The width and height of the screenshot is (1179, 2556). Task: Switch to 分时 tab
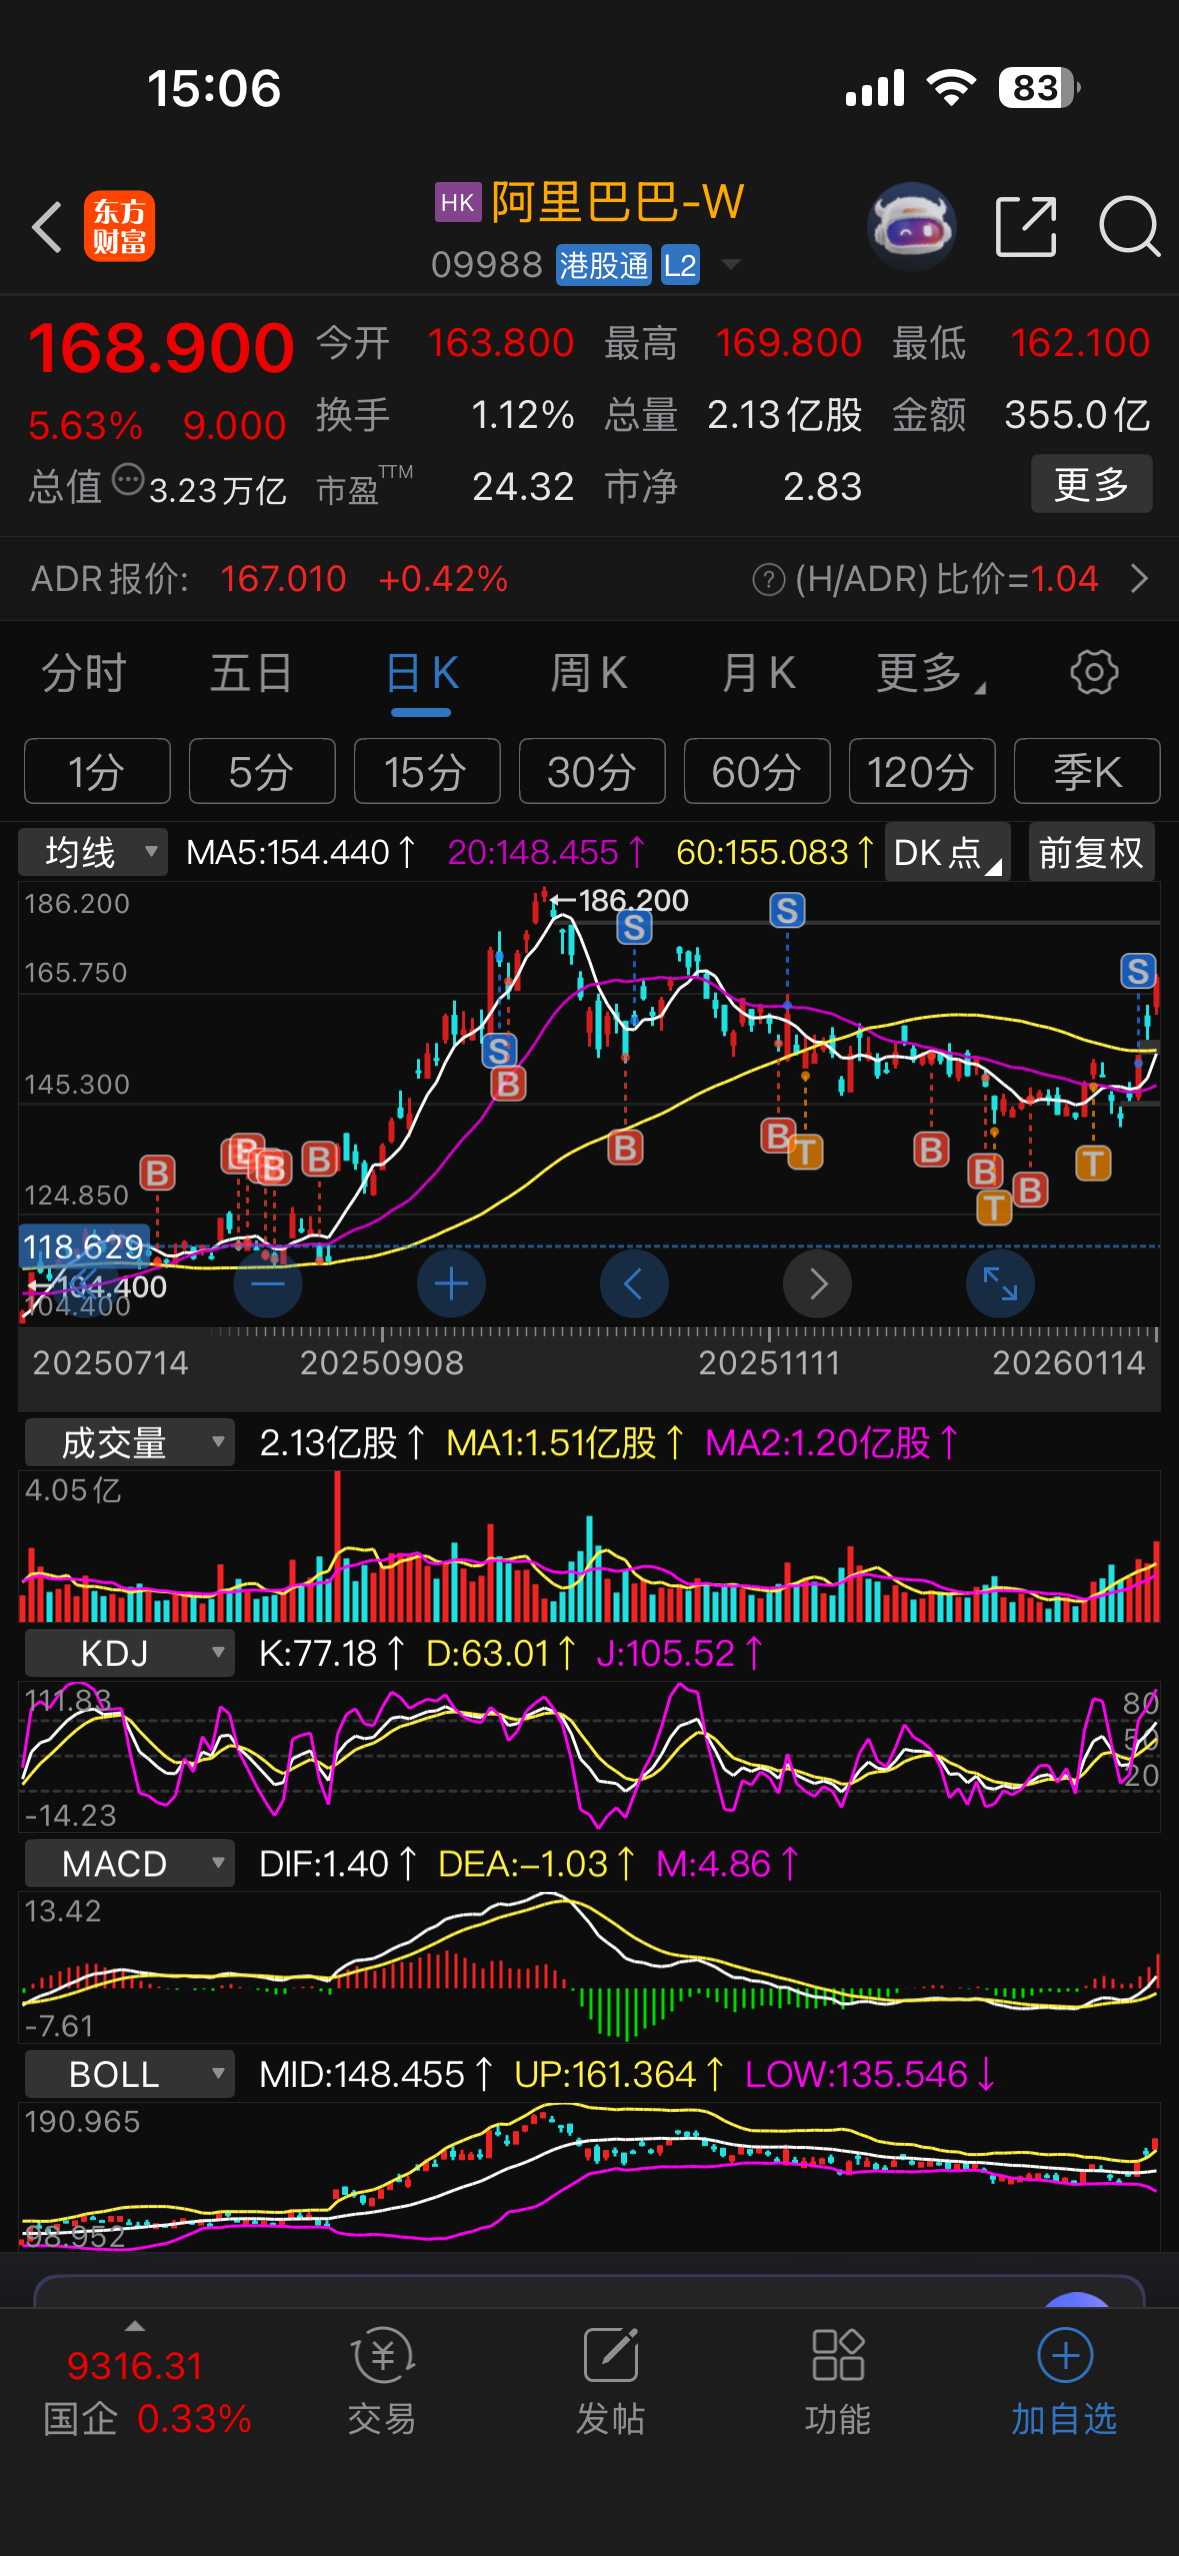(x=84, y=673)
